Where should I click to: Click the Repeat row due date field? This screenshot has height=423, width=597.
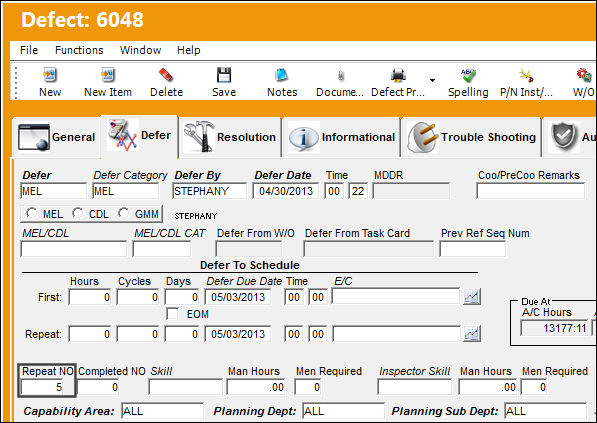click(x=238, y=334)
